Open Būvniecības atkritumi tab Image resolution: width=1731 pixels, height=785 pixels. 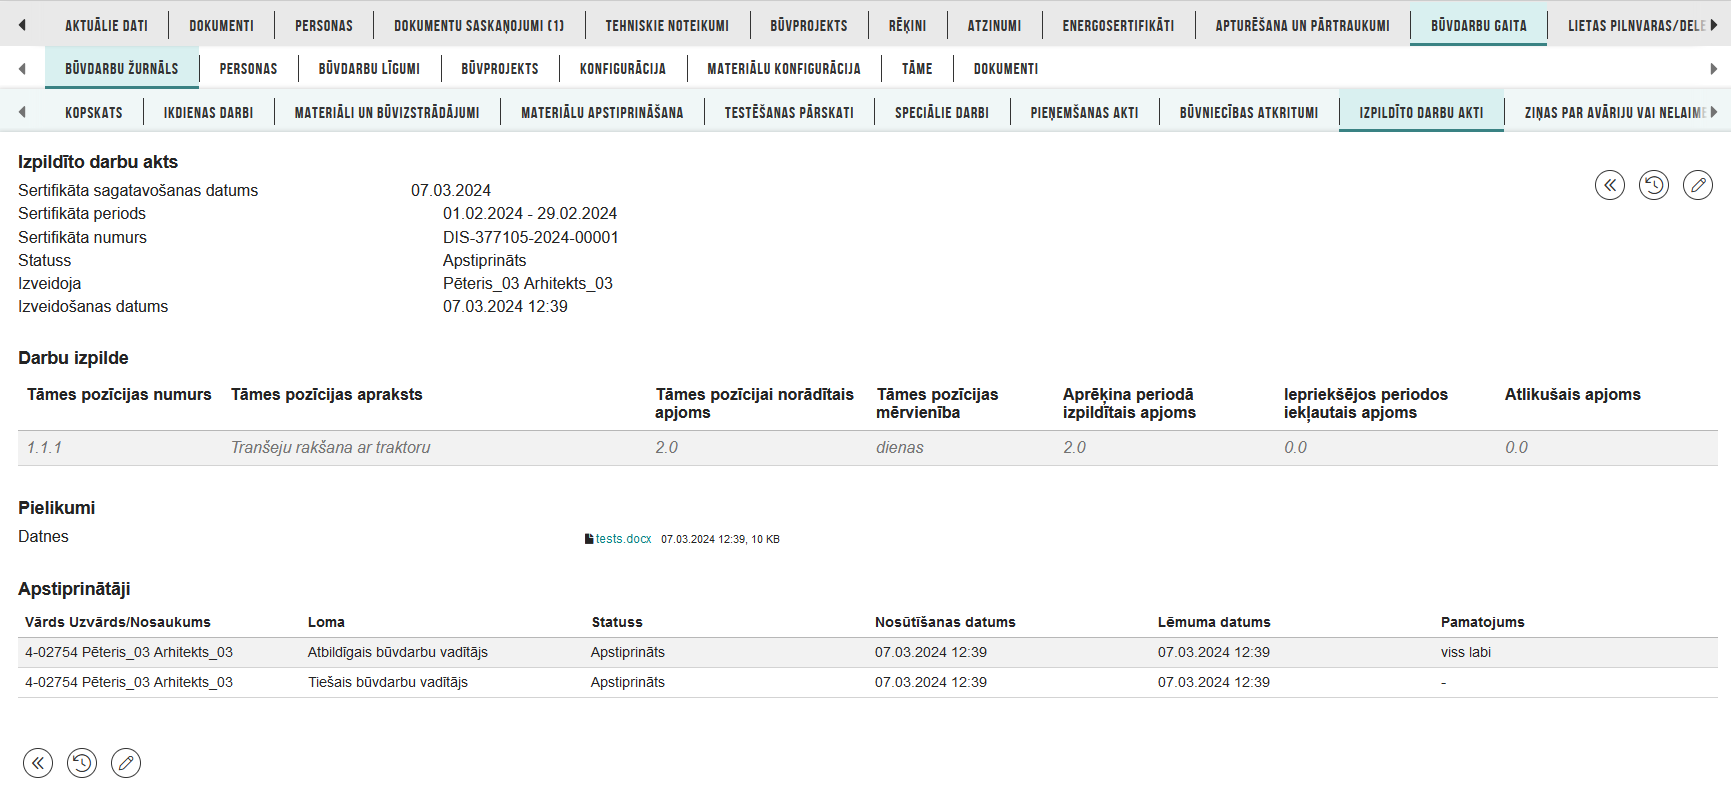1249,112
